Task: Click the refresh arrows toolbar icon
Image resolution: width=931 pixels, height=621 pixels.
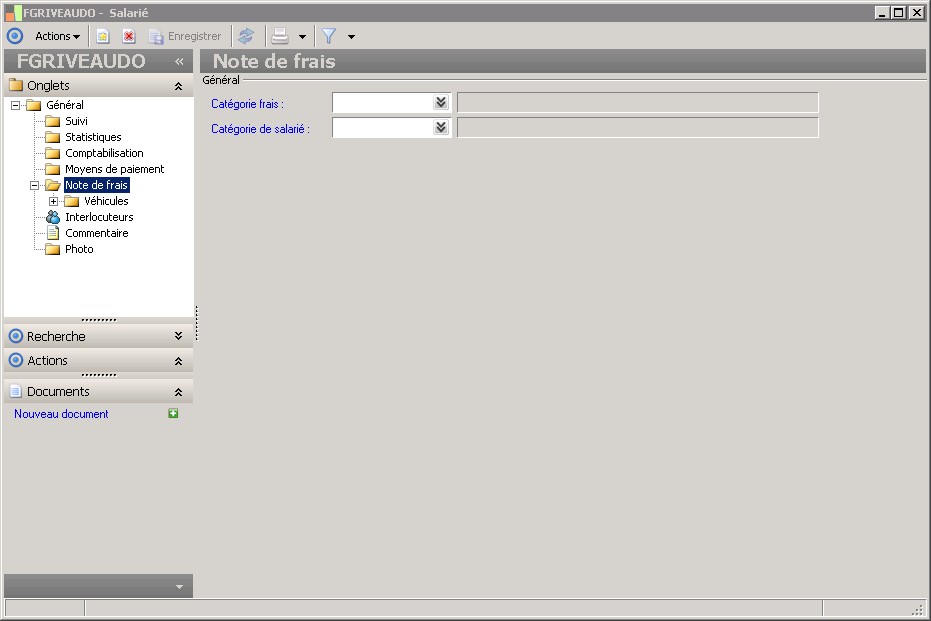Action: [x=246, y=36]
